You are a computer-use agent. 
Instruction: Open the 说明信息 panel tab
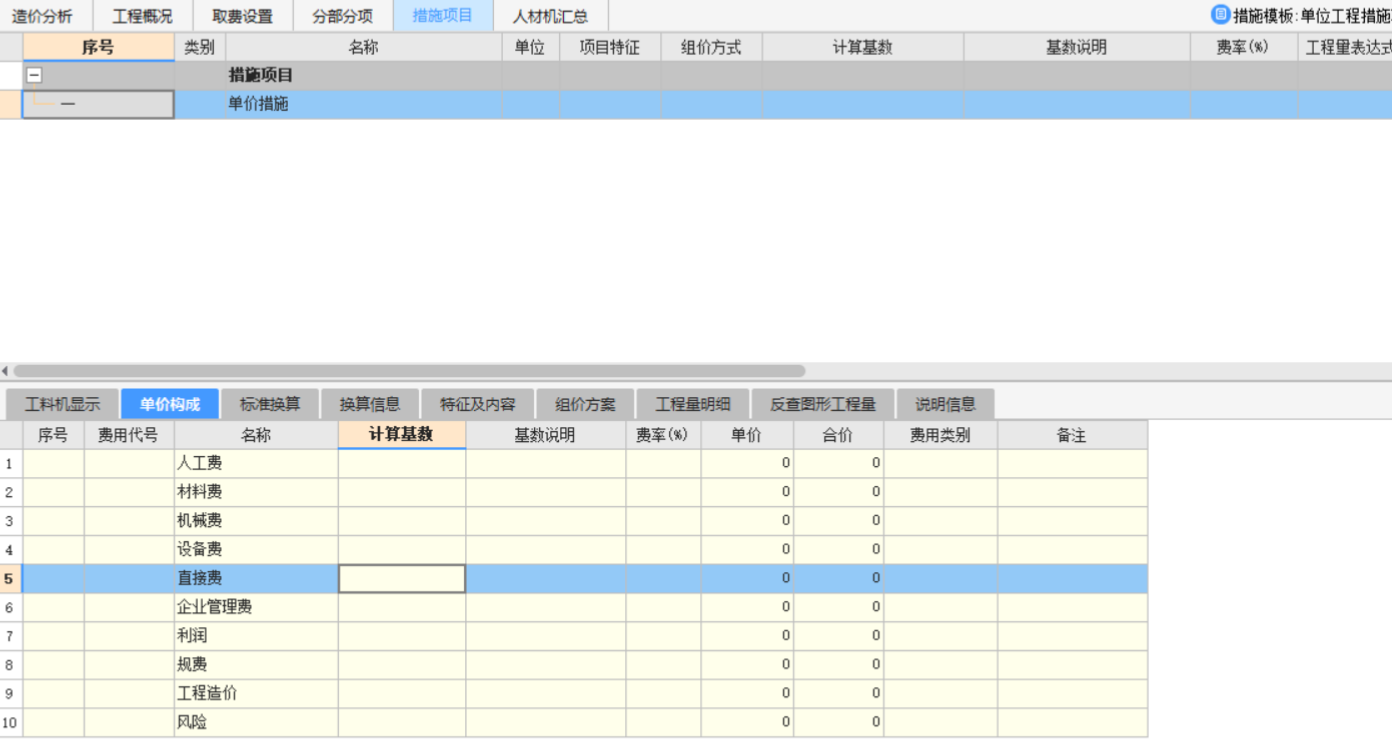945,404
